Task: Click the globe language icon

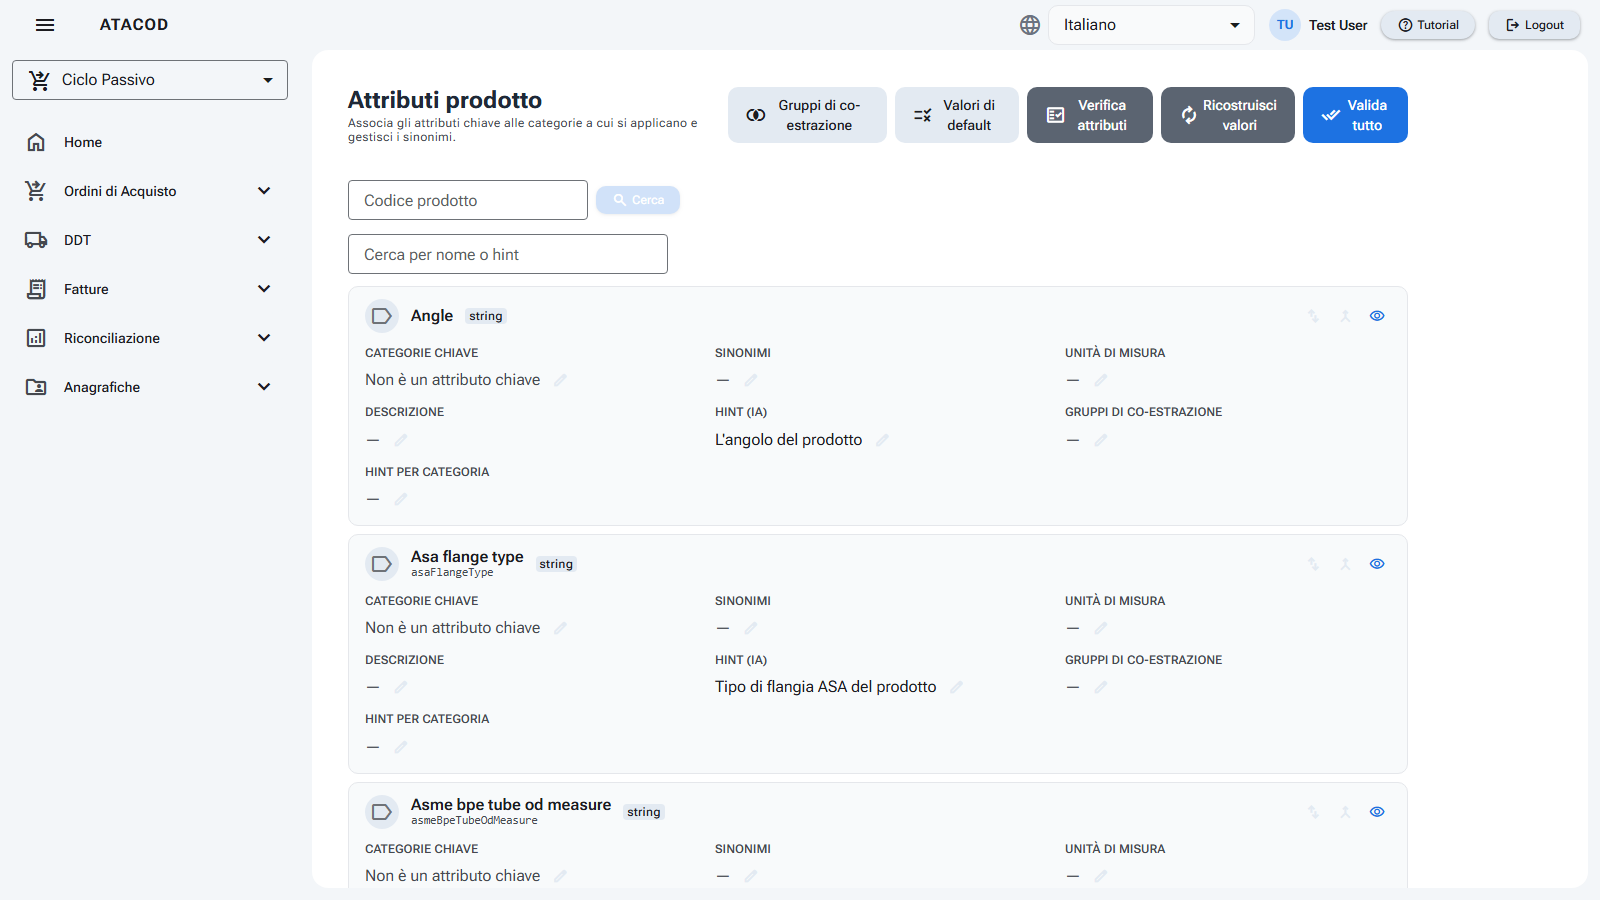Action: pos(1030,25)
